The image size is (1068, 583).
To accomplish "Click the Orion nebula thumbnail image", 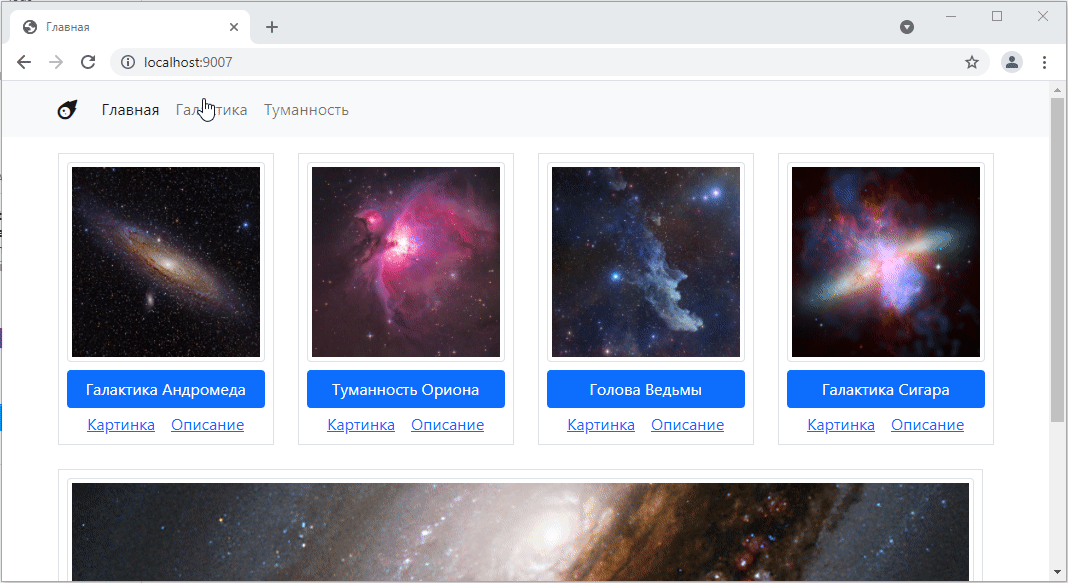I will click(x=406, y=261).
